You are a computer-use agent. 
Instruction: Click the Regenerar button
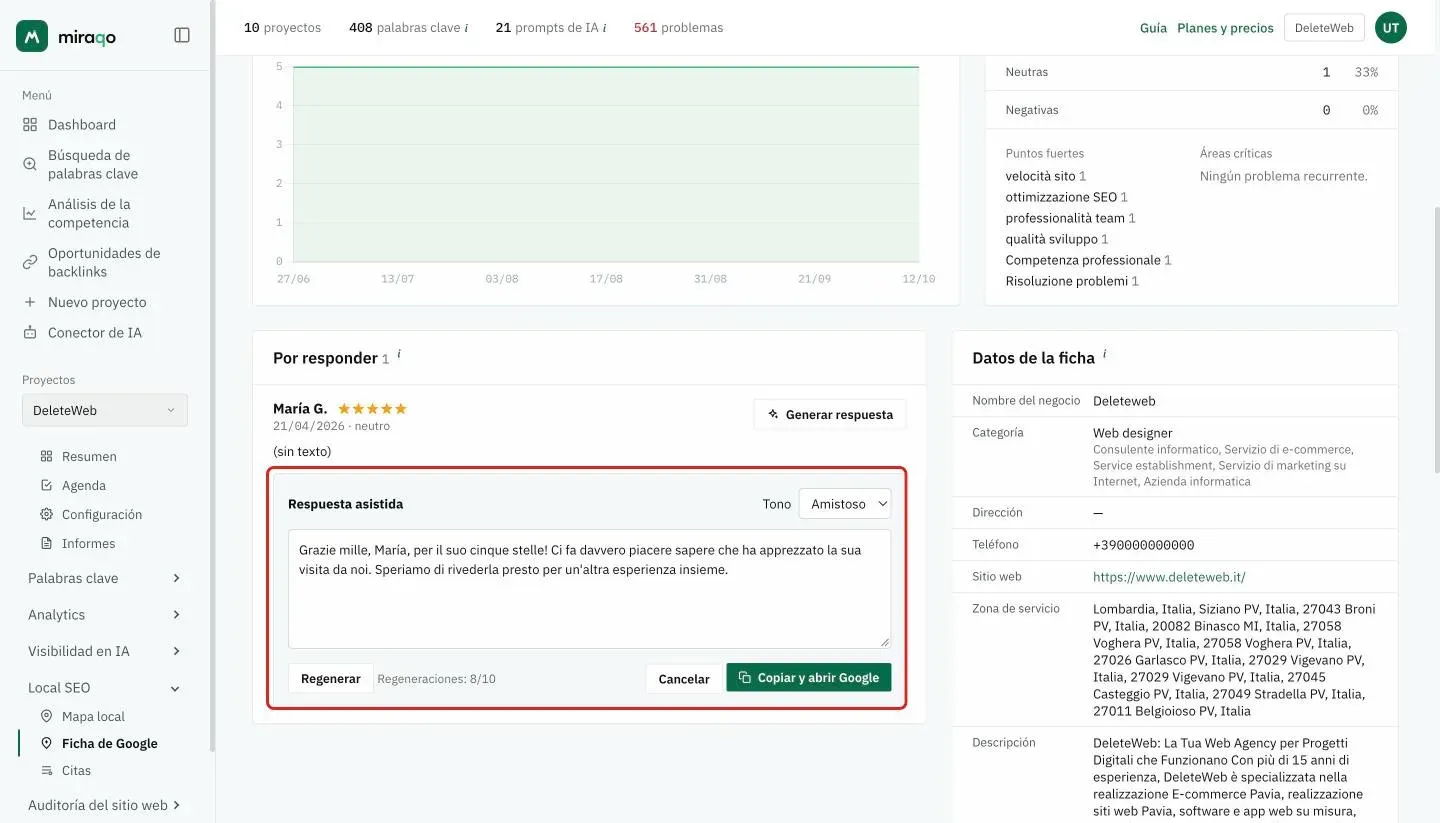pos(331,678)
